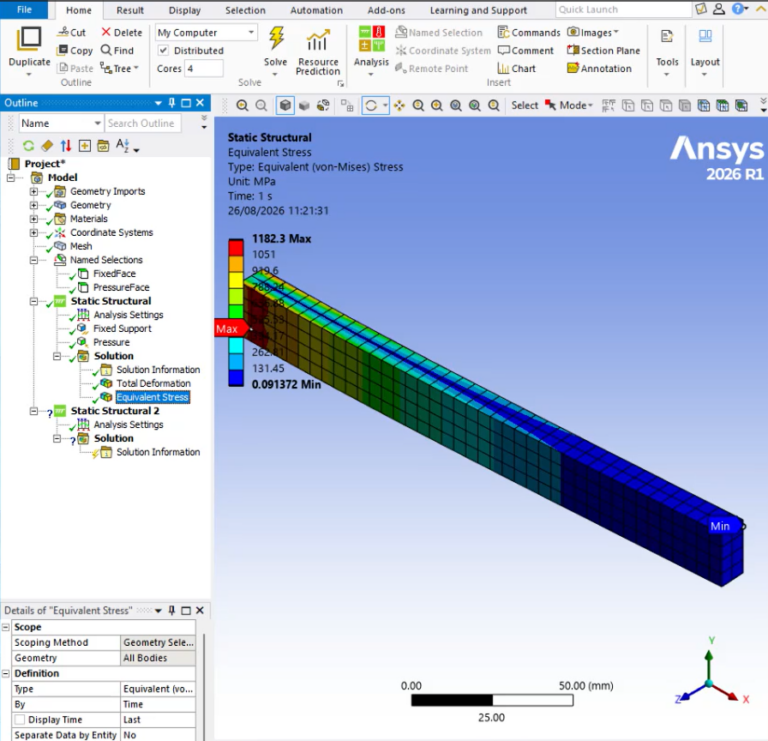Insert a Chart

coord(516,69)
